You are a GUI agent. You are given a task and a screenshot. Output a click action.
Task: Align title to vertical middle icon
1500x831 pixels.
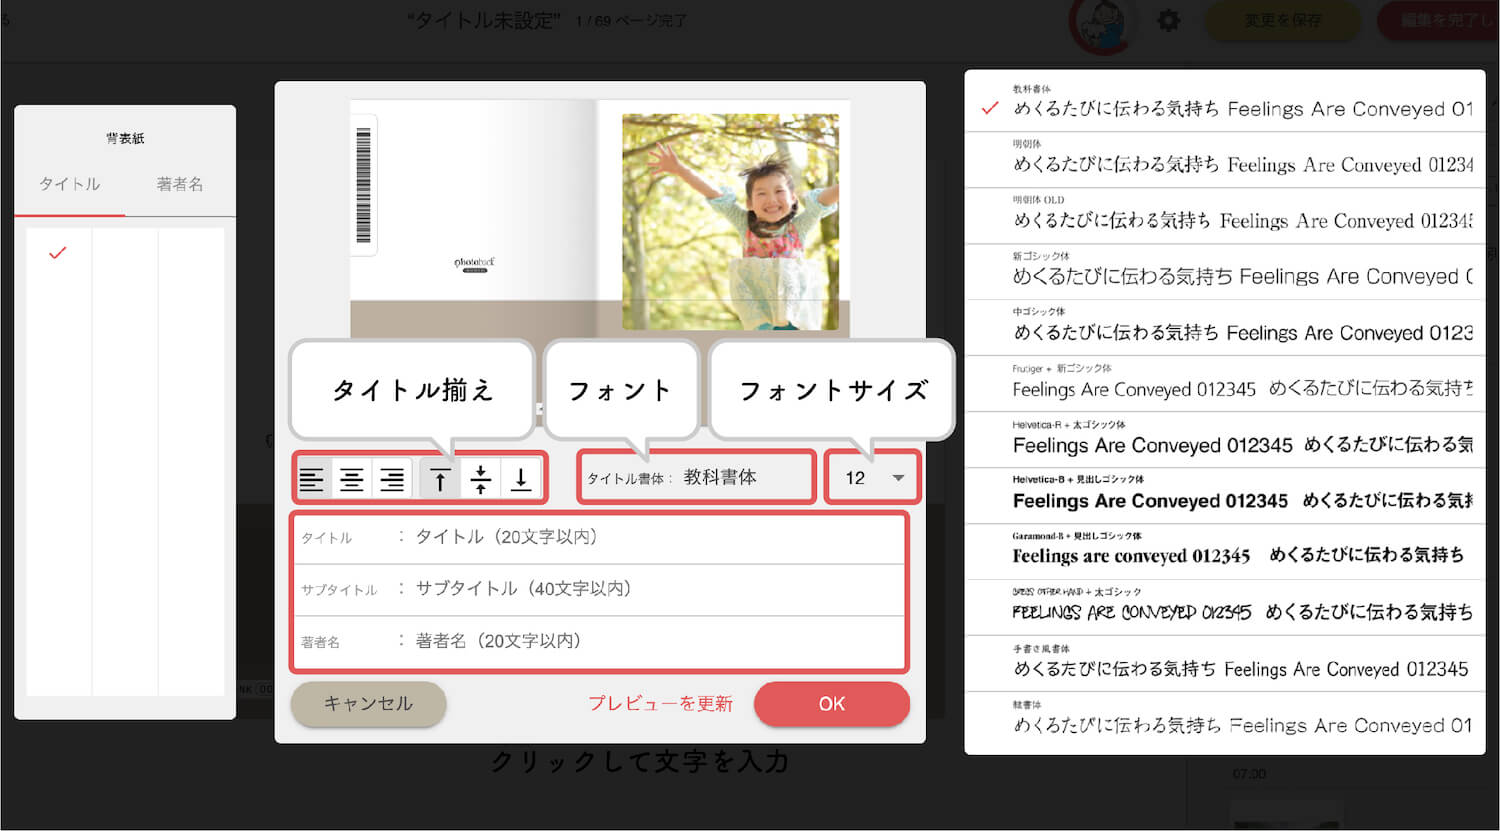[x=481, y=479]
